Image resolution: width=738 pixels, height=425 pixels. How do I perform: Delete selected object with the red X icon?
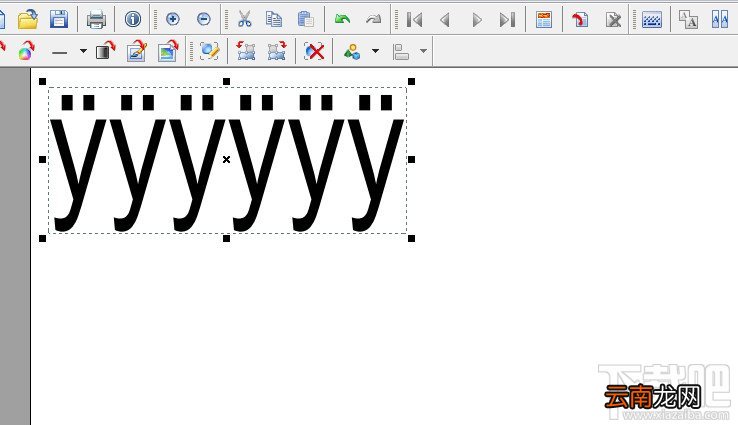tap(314, 51)
